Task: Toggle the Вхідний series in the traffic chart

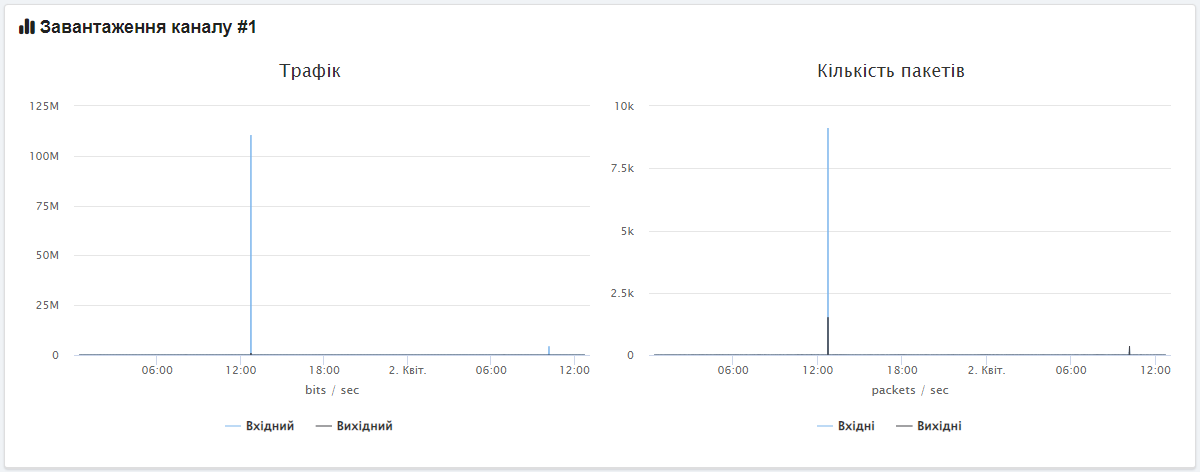Action: point(269,426)
